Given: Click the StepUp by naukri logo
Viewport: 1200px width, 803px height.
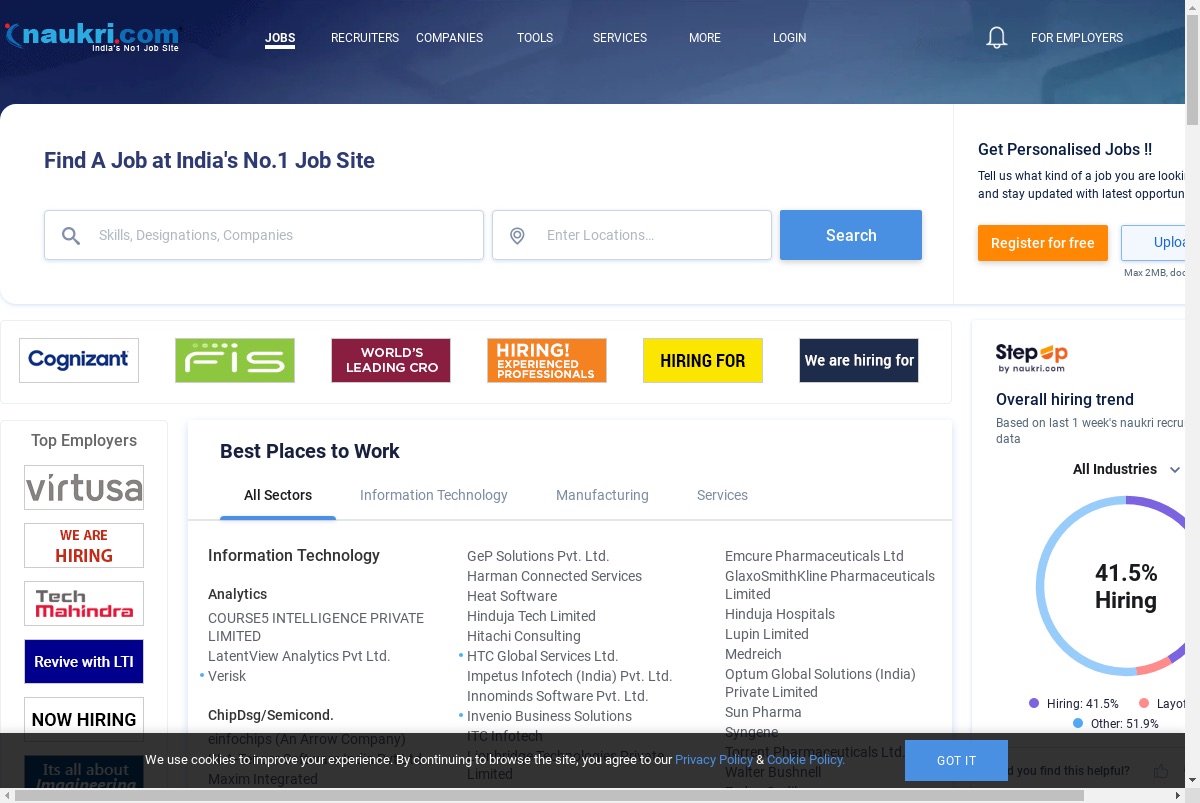Looking at the screenshot, I should pyautogui.click(x=1031, y=358).
